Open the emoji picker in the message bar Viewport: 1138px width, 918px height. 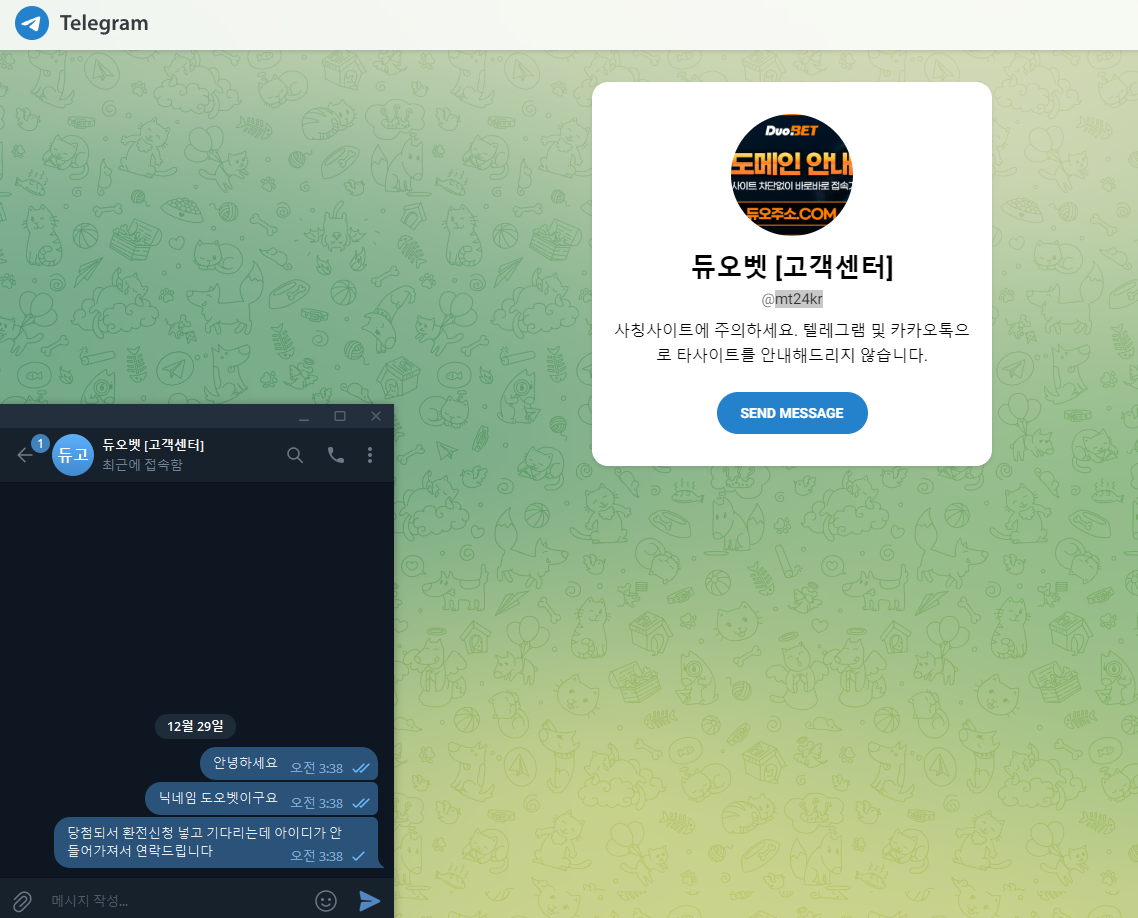[325, 899]
